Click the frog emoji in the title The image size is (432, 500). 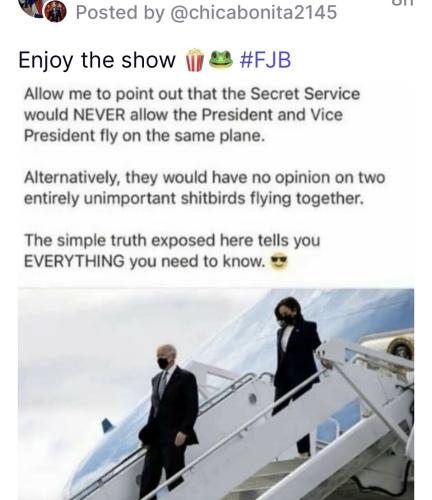(x=220, y=59)
